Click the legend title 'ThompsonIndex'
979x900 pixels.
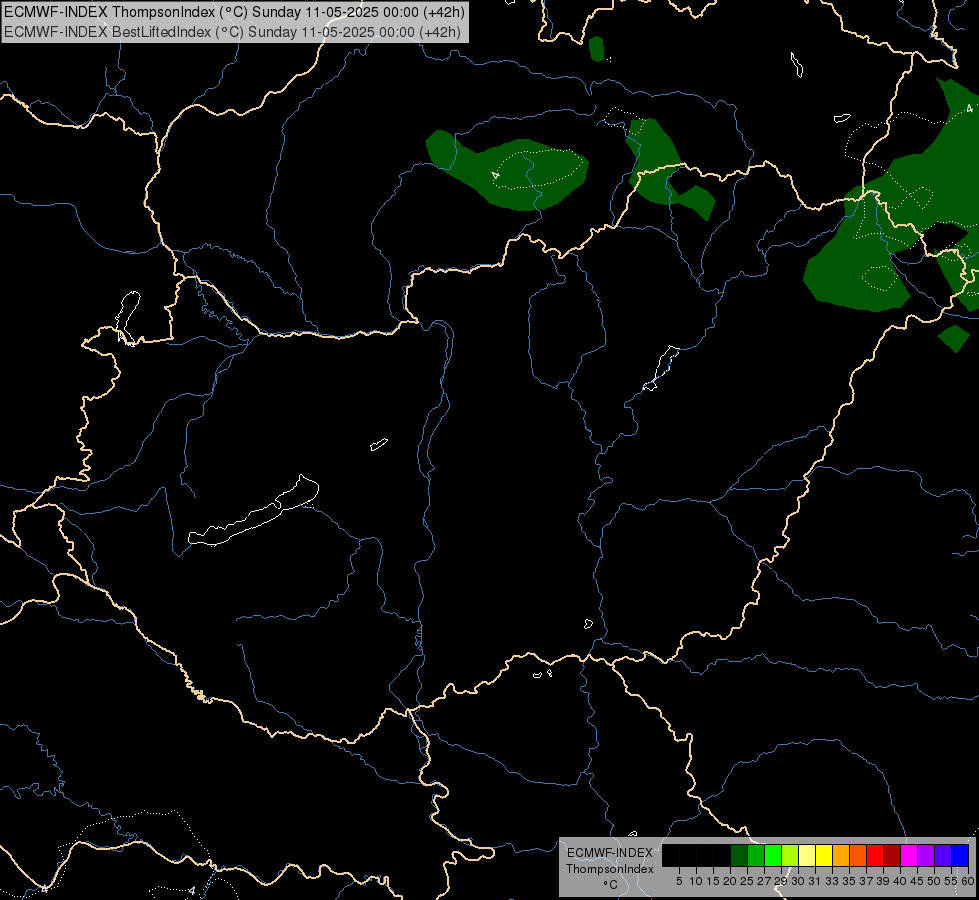pos(610,869)
